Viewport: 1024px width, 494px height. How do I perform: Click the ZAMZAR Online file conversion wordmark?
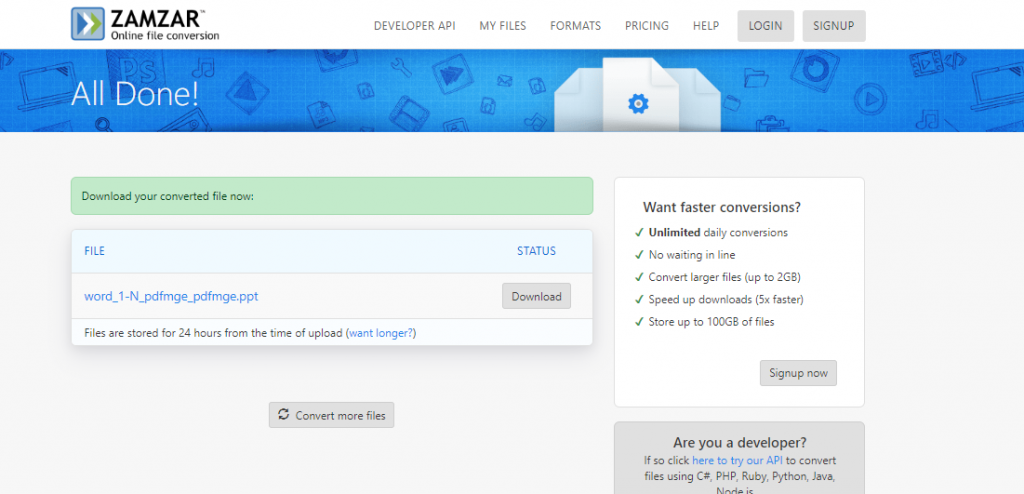click(x=165, y=24)
